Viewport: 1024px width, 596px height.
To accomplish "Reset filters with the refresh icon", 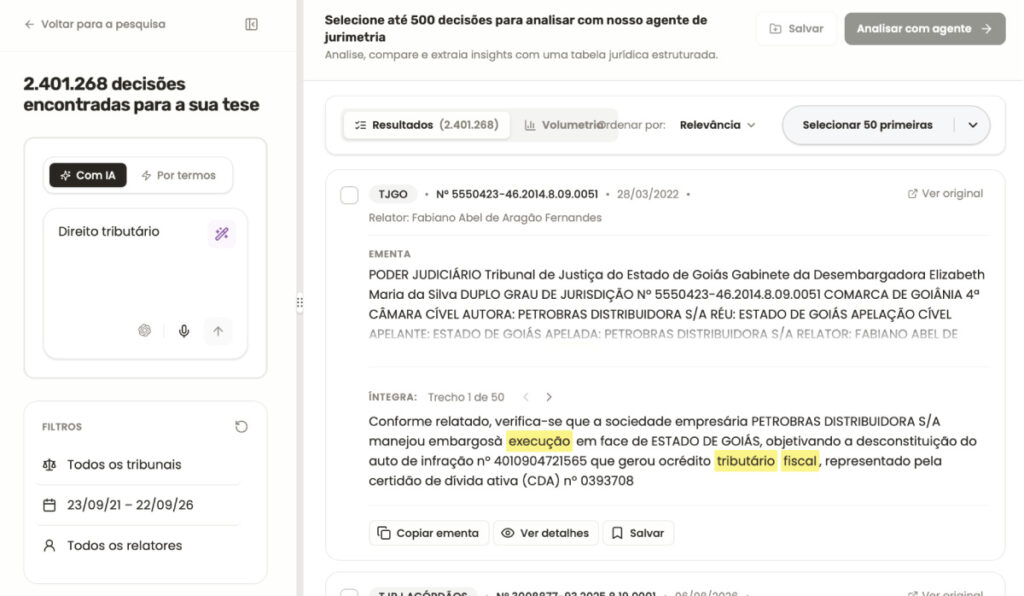I will pyautogui.click(x=241, y=427).
